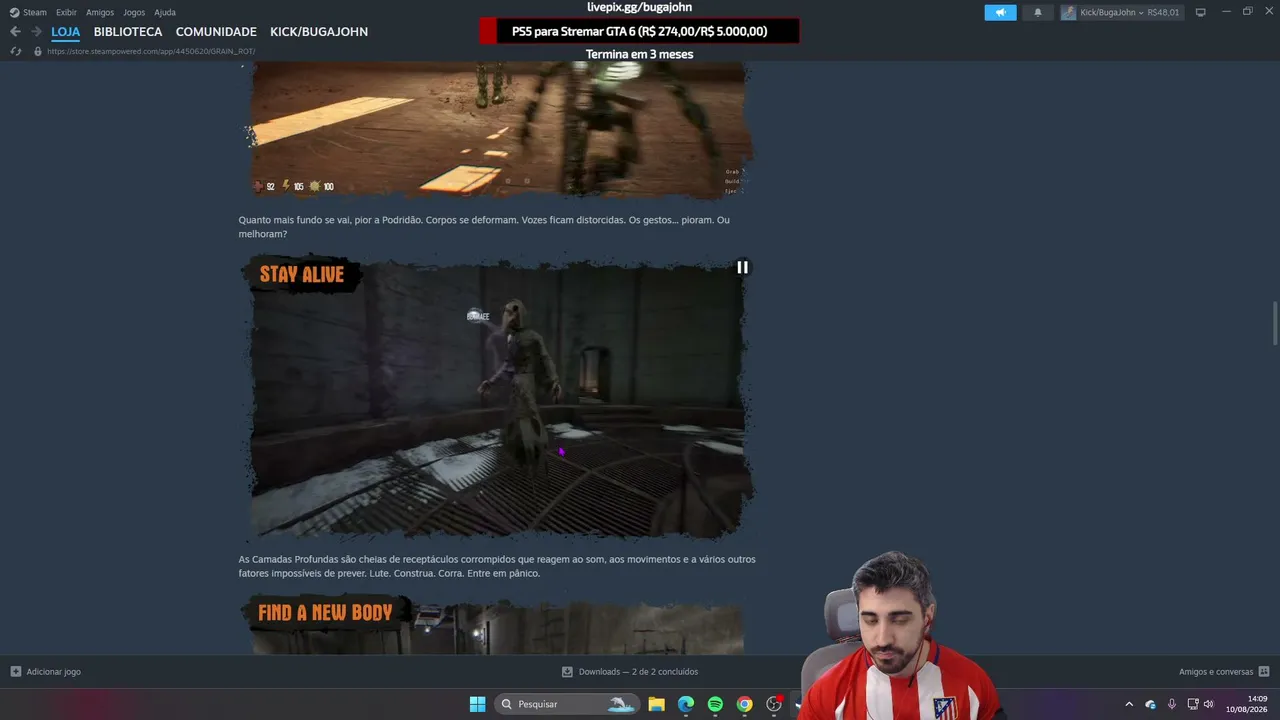Click the R$48,01 wallet balance
The height and width of the screenshot is (720, 1280).
click(x=1163, y=12)
